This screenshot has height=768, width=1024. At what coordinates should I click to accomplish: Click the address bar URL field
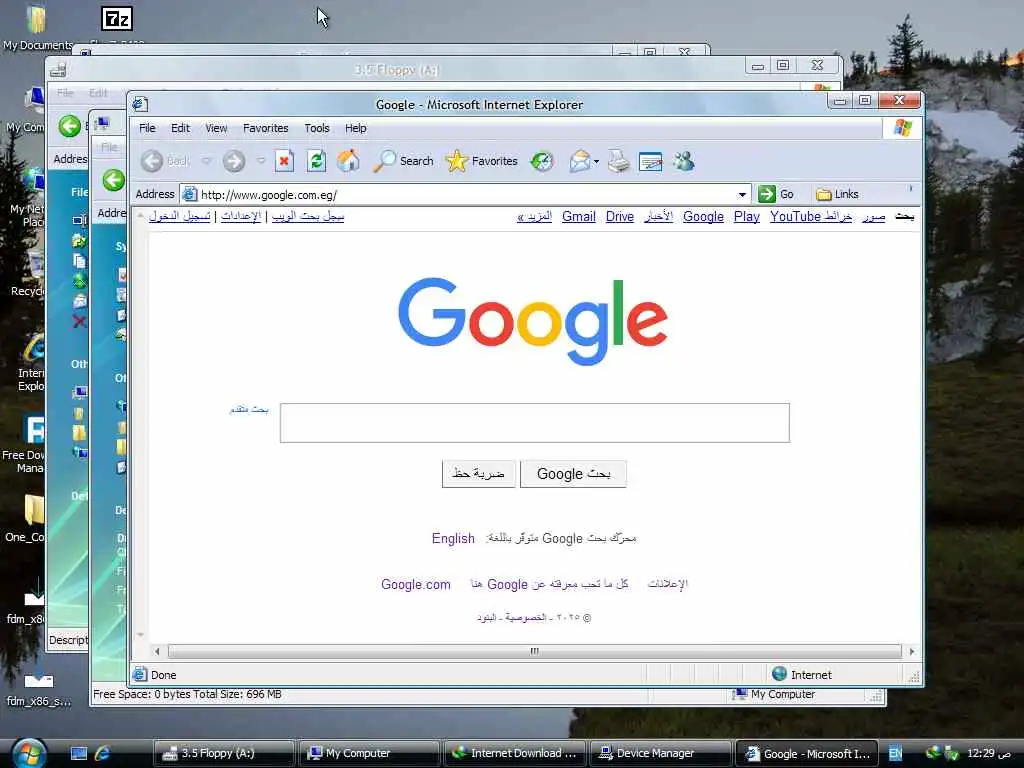[x=466, y=195]
